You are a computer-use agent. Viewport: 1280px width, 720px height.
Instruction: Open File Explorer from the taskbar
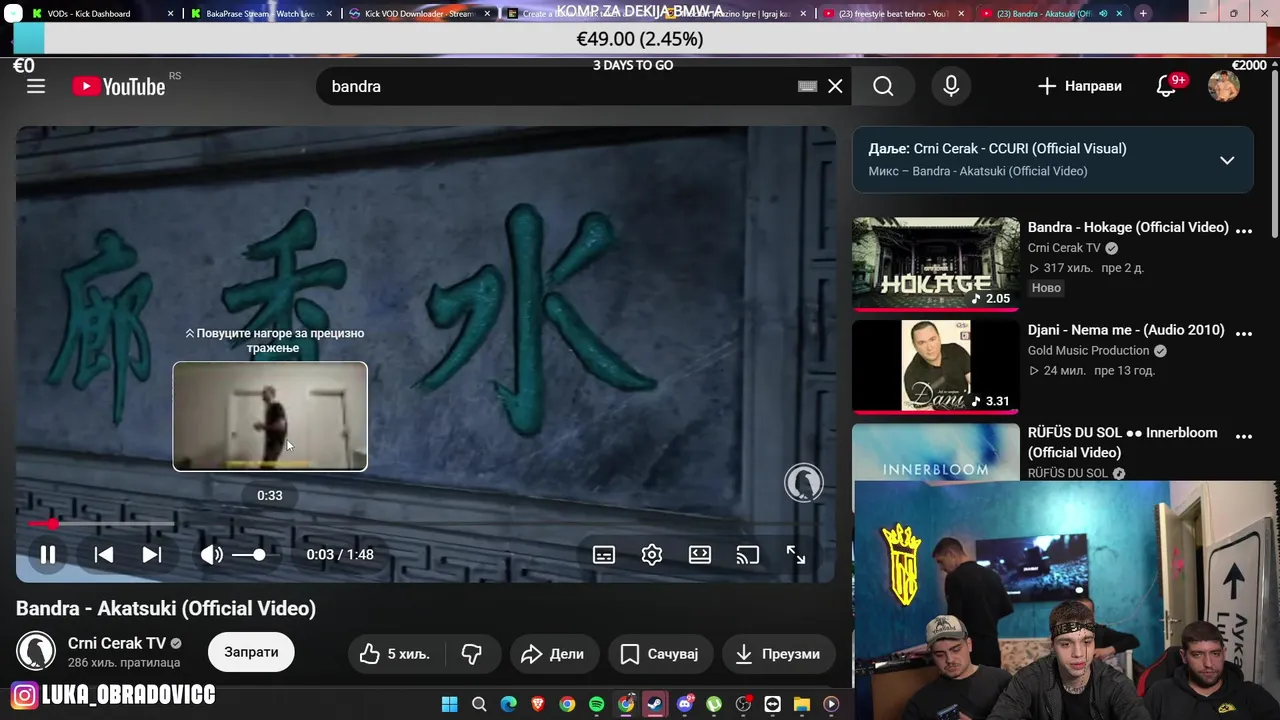click(802, 705)
